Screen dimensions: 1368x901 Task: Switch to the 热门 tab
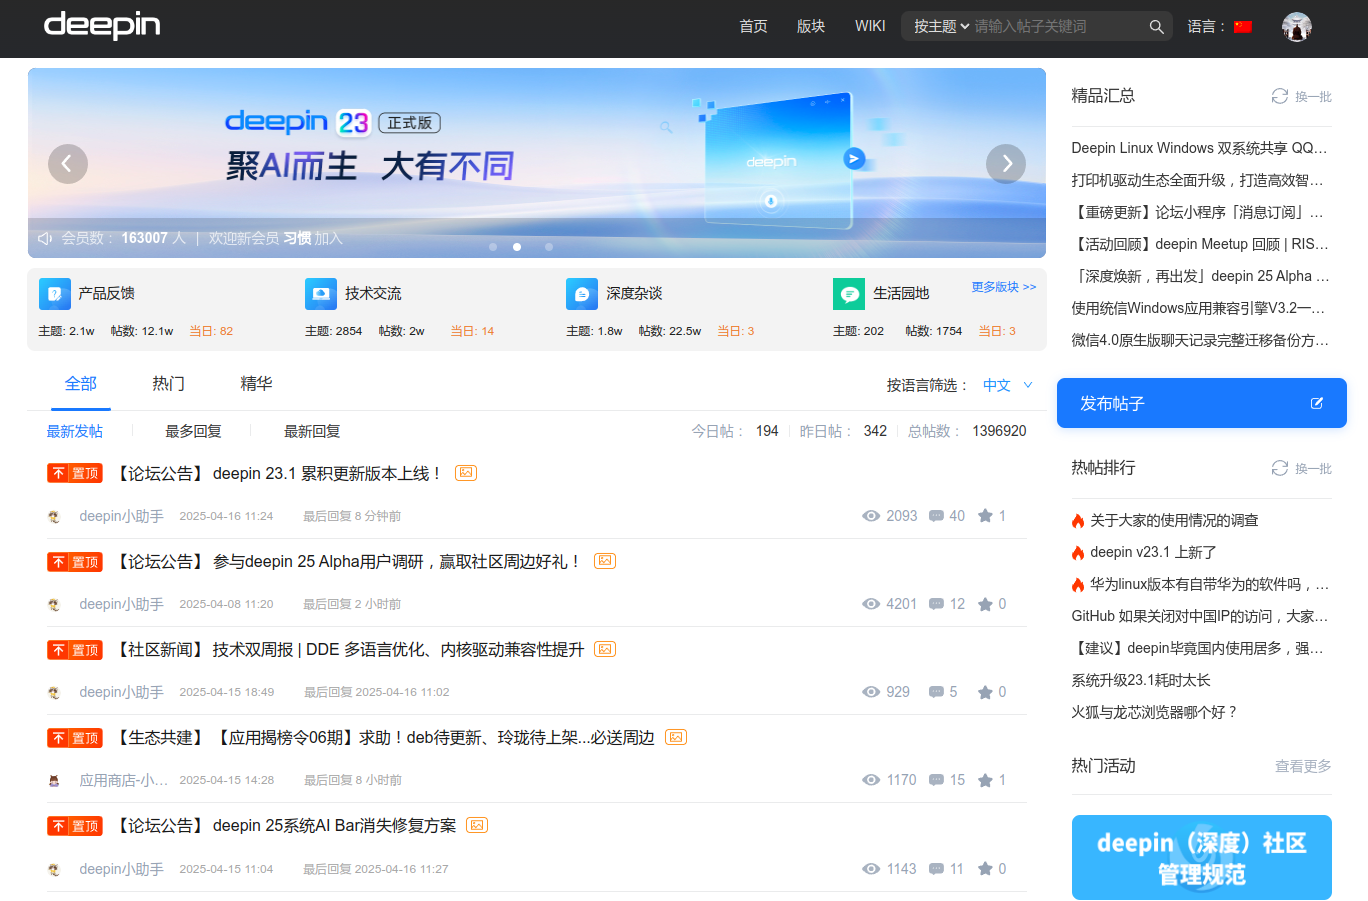coord(168,384)
